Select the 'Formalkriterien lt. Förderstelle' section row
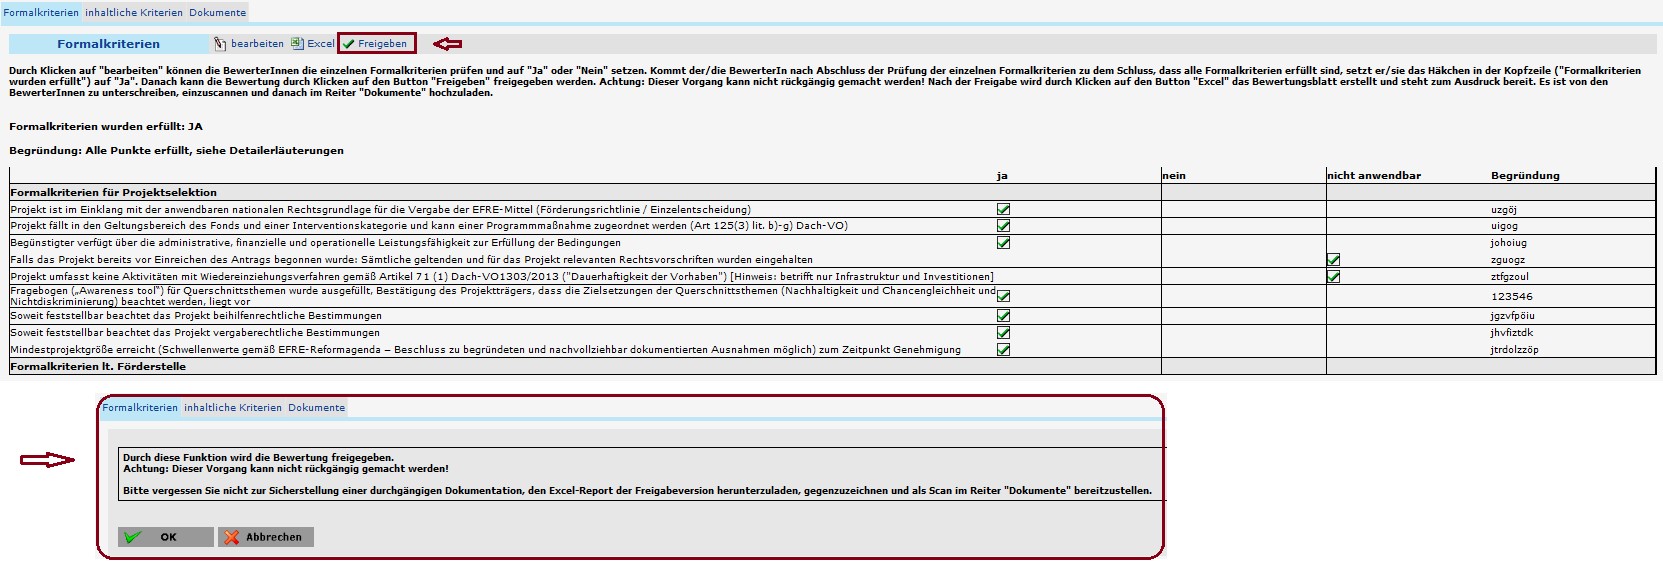The height and width of the screenshot is (569, 1663). click(98, 367)
